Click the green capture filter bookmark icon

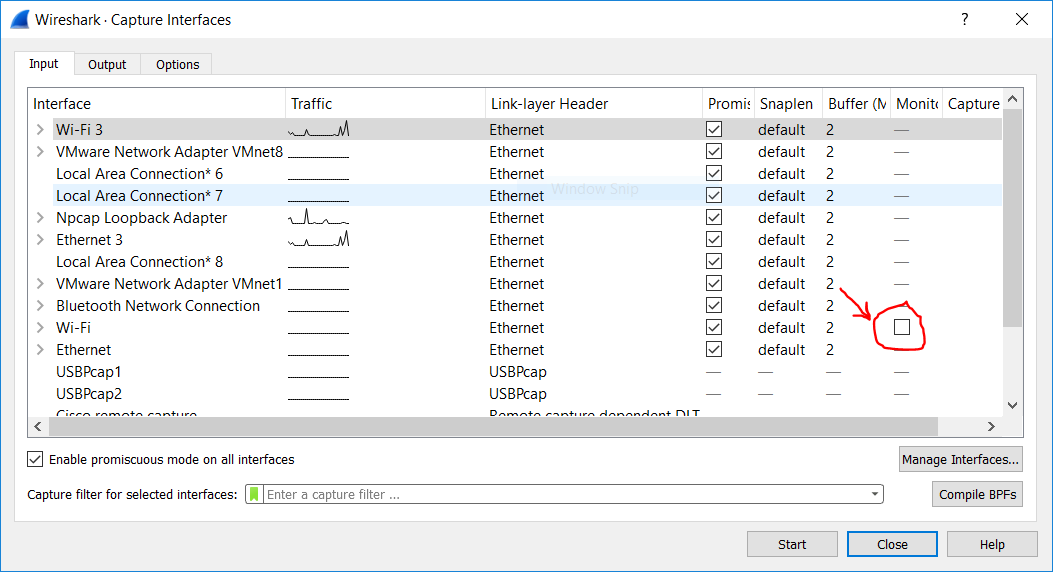254,494
